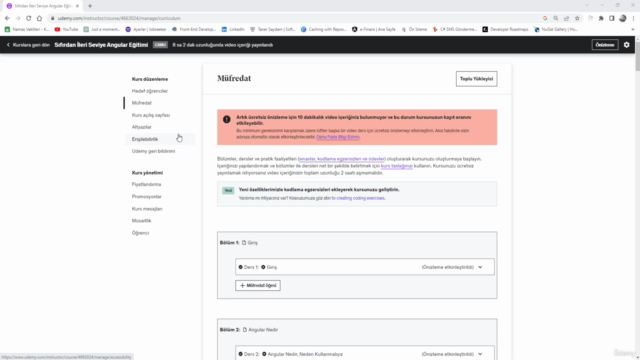
Task: Reload the page with refresh icon
Action: pos(29,18)
